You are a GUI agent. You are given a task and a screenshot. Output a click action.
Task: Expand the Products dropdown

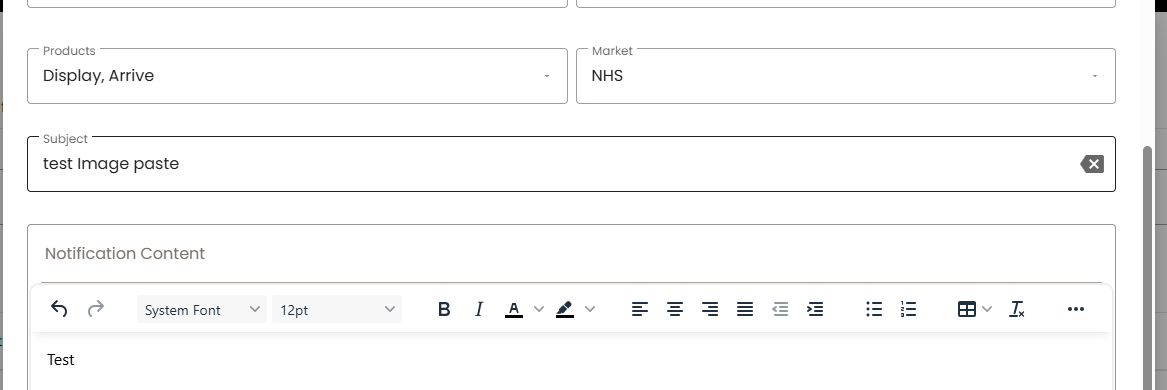(x=297, y=76)
